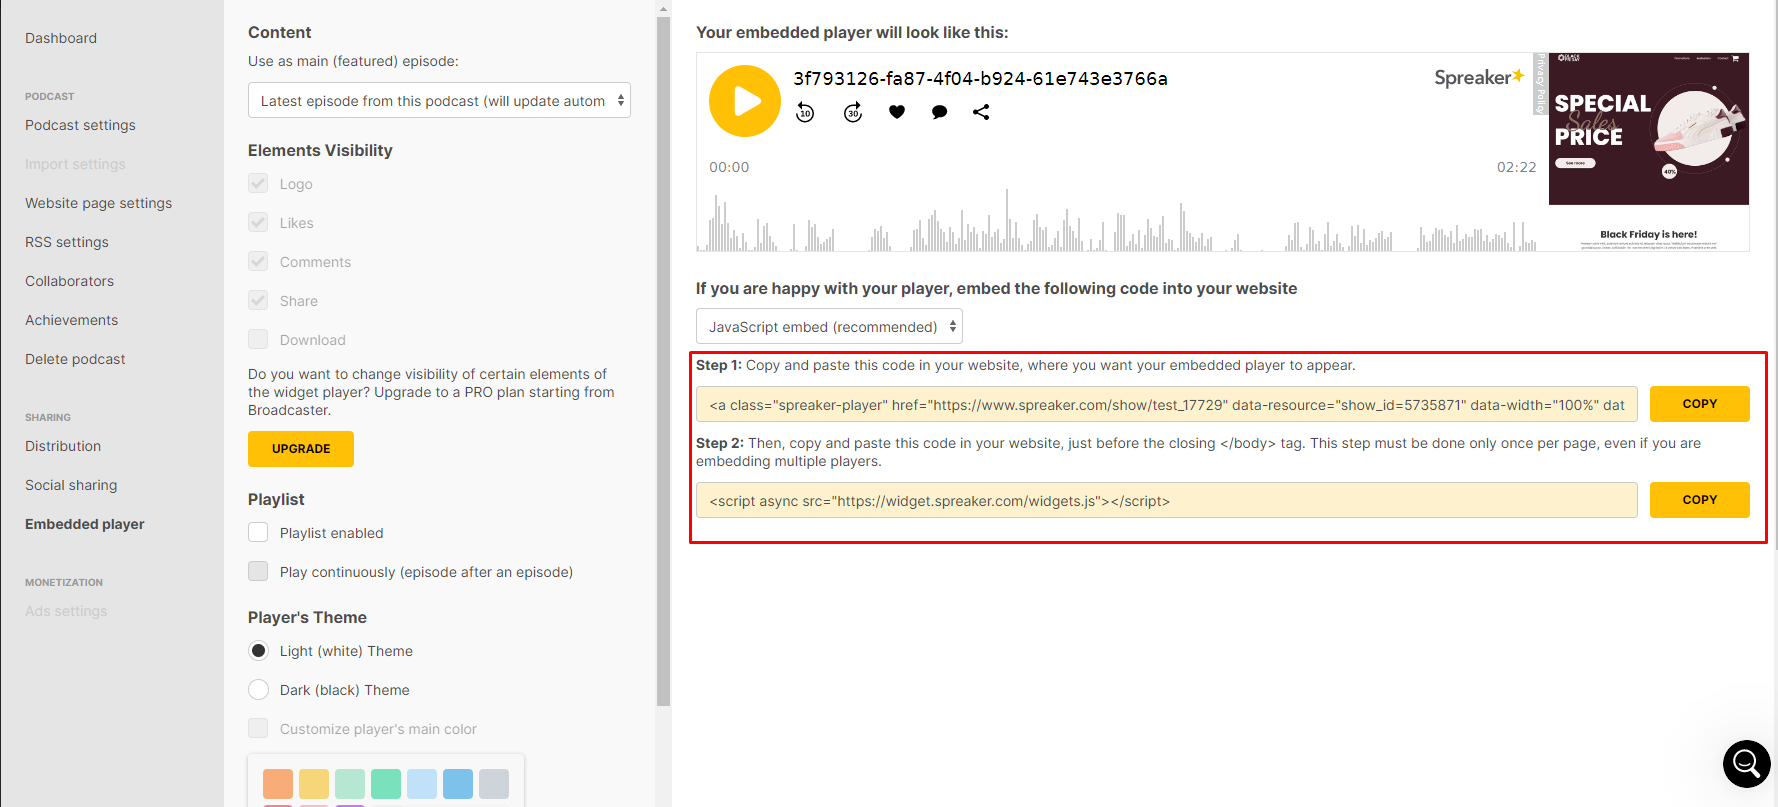Click the rewind 10 seconds icon
Viewport: 1778px width, 807px height.
click(x=805, y=113)
